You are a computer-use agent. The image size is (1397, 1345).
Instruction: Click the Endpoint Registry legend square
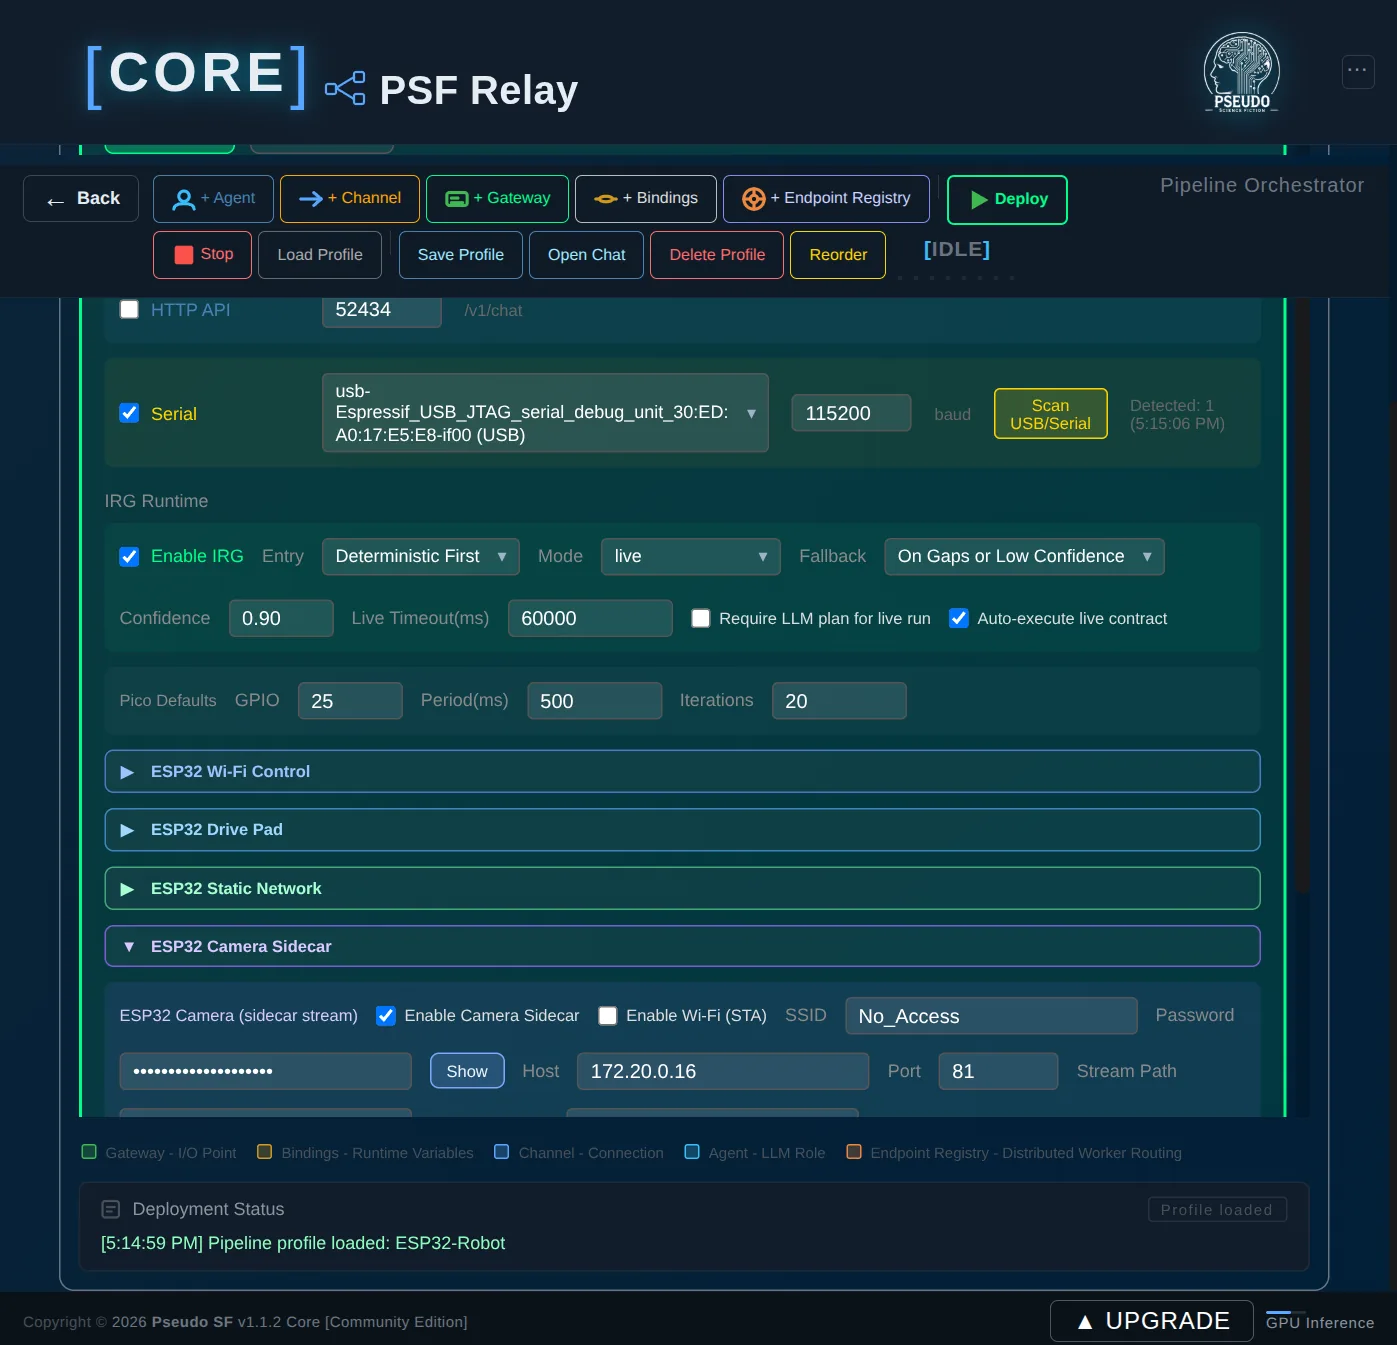click(854, 1152)
